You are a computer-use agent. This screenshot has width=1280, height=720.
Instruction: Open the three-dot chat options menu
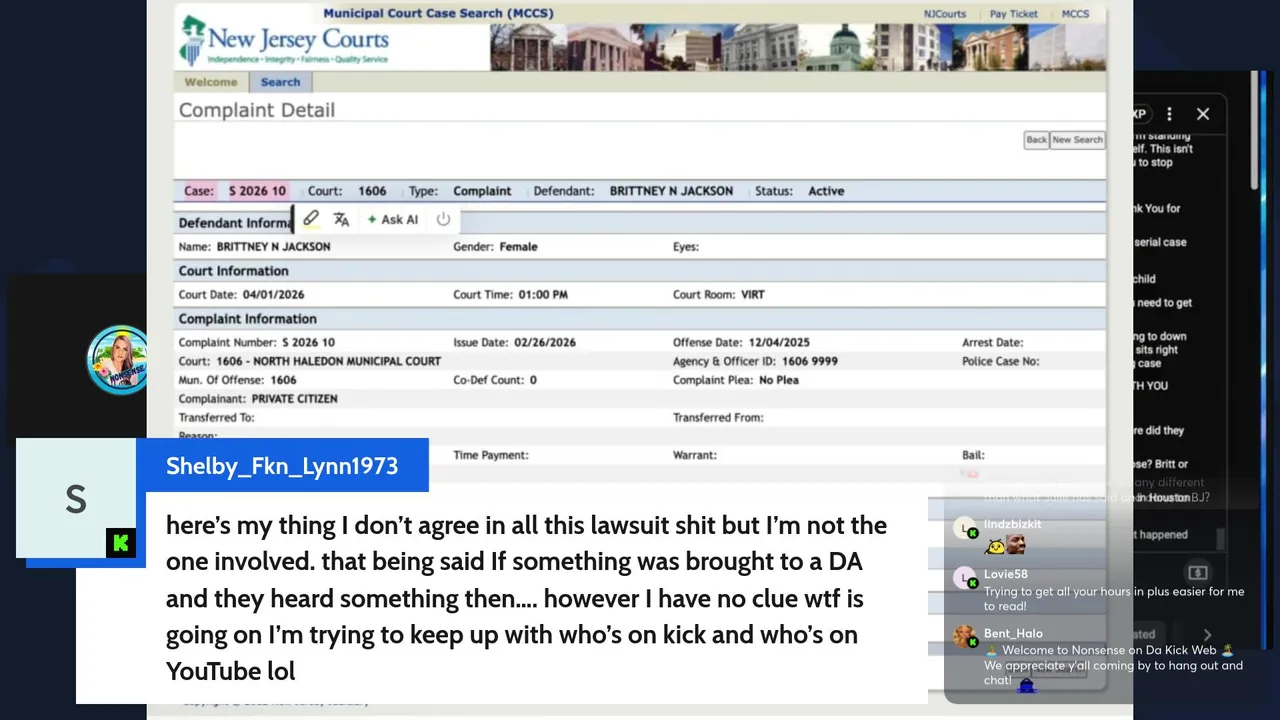pyautogui.click(x=1169, y=114)
